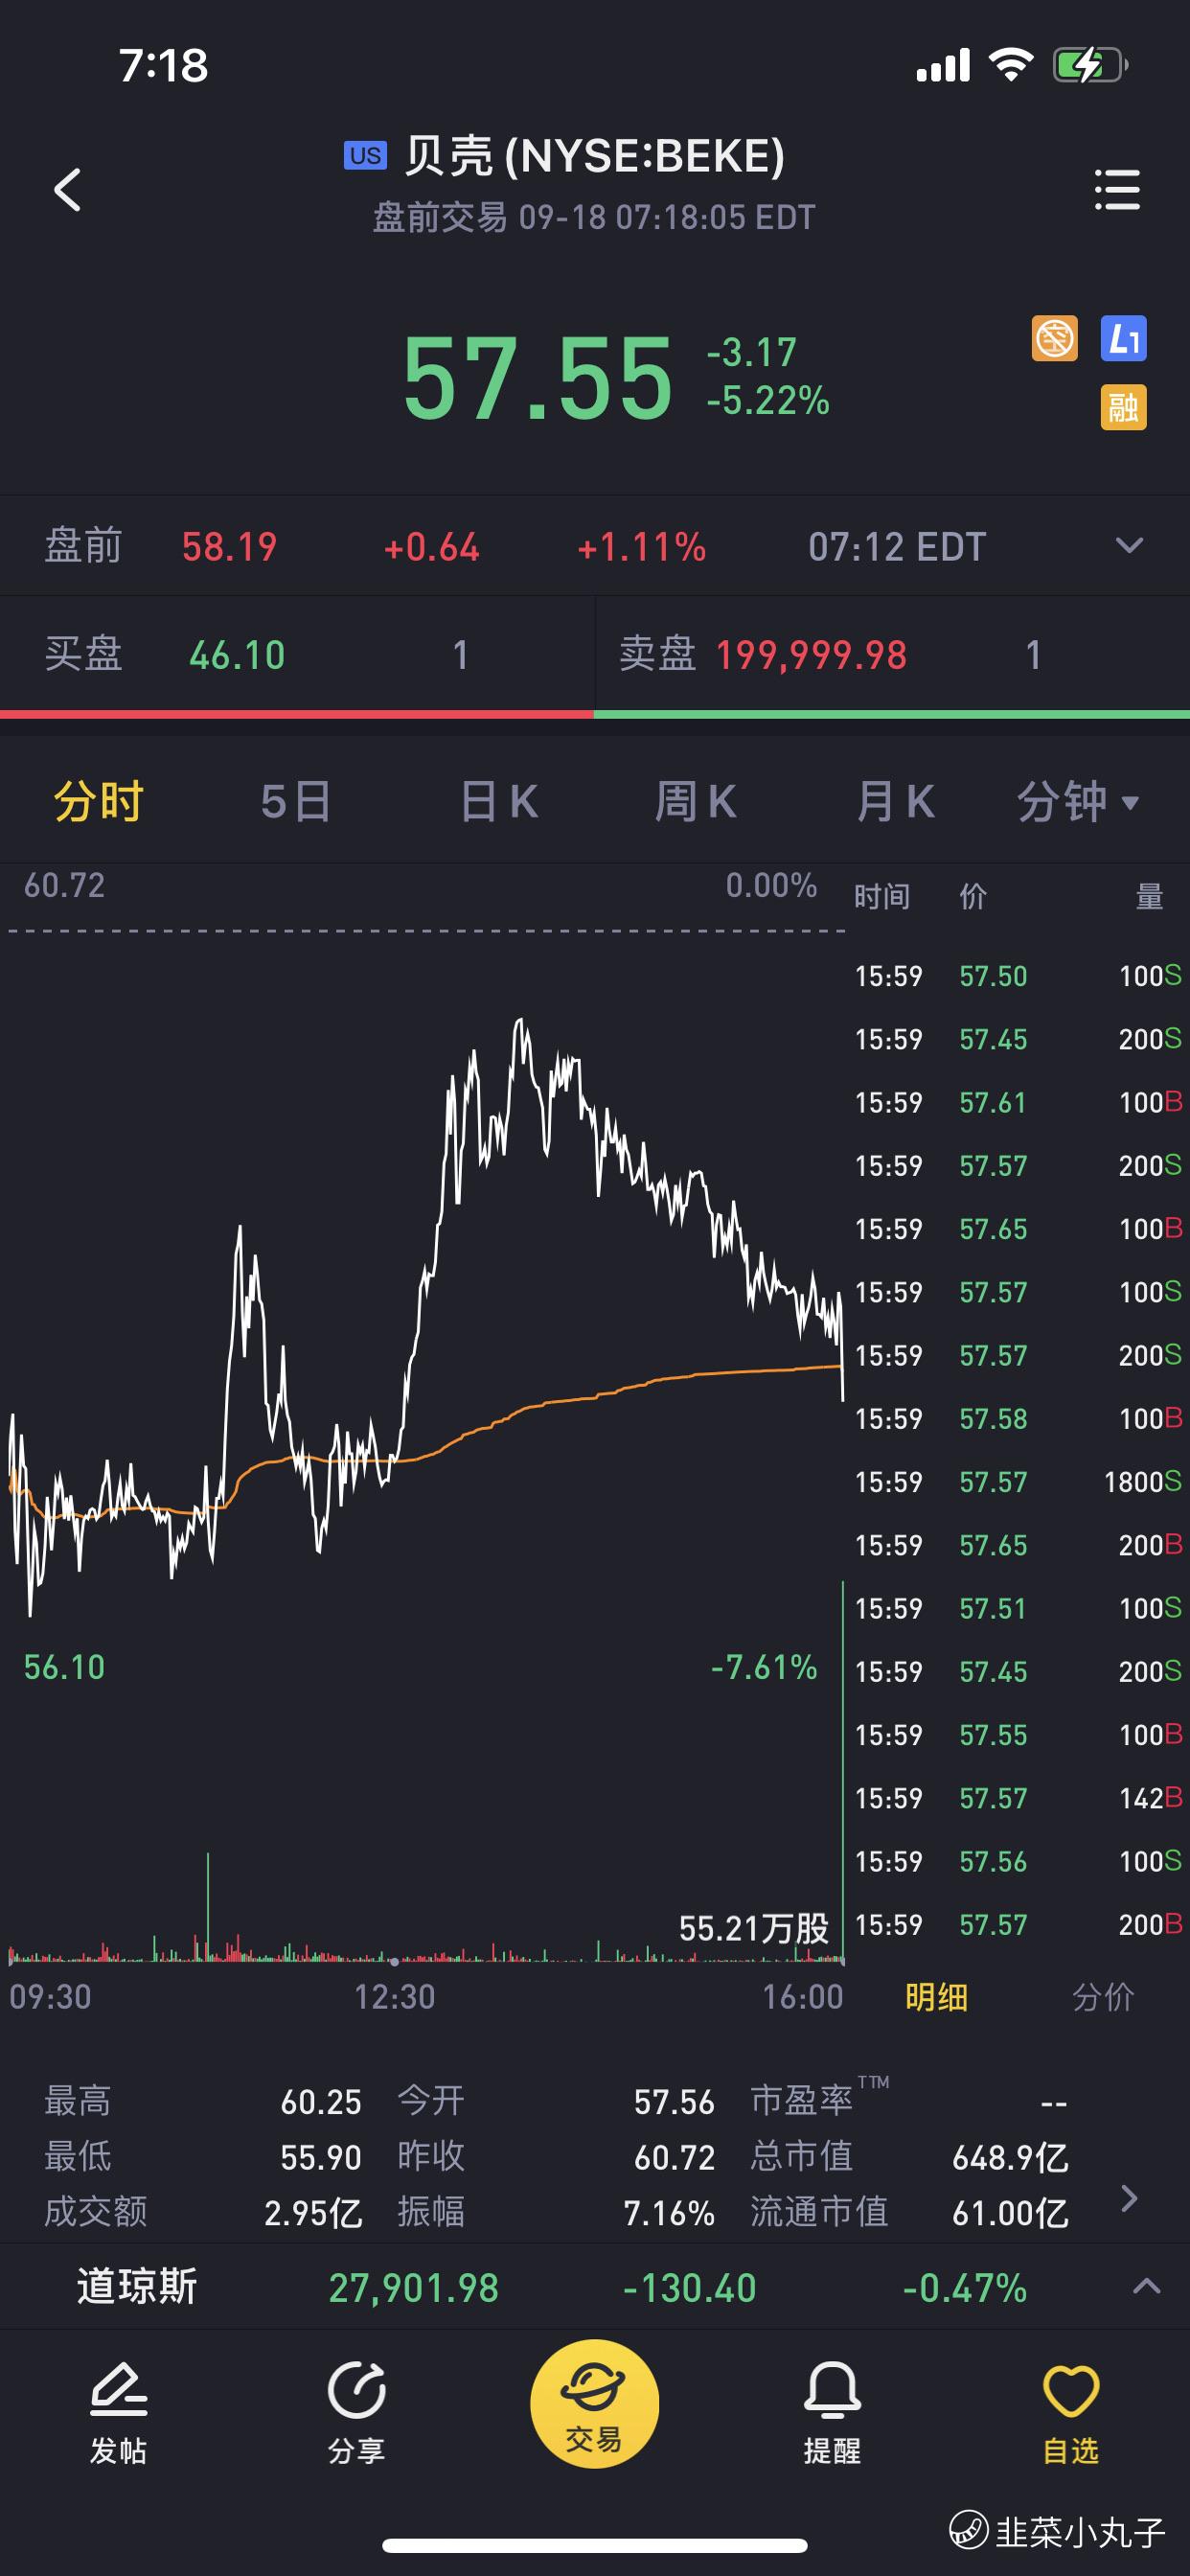Viewport: 1190px width, 2576px height.
Task: Tap the 量 volume column header
Action: 1149,896
